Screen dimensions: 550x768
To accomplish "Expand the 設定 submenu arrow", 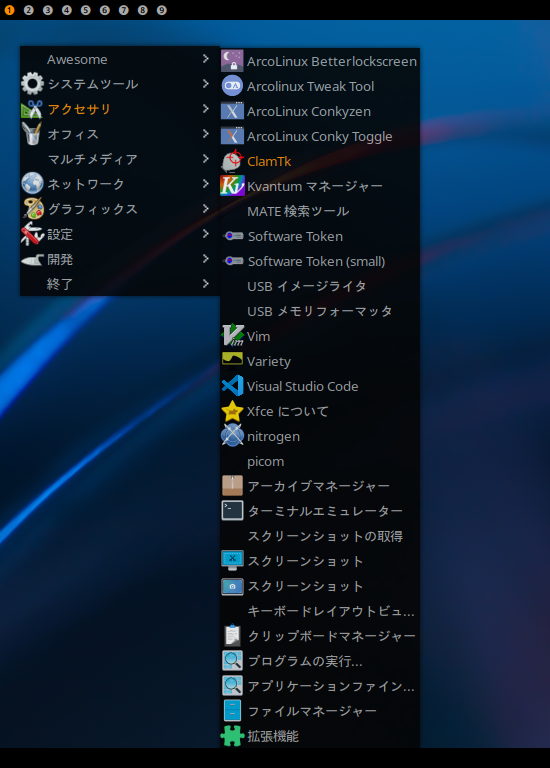I will tap(206, 234).
